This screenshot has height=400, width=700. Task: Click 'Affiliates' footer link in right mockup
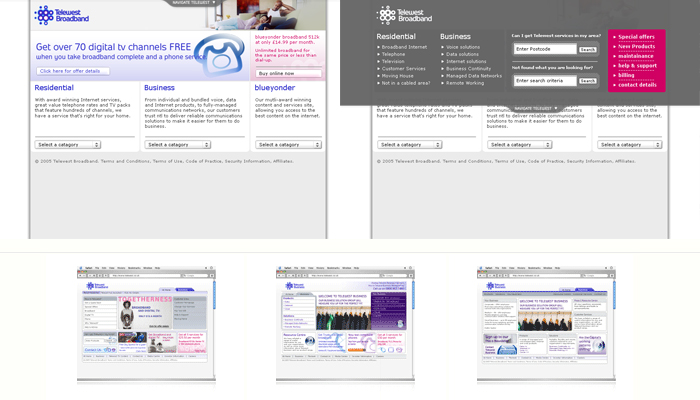tap(625, 161)
